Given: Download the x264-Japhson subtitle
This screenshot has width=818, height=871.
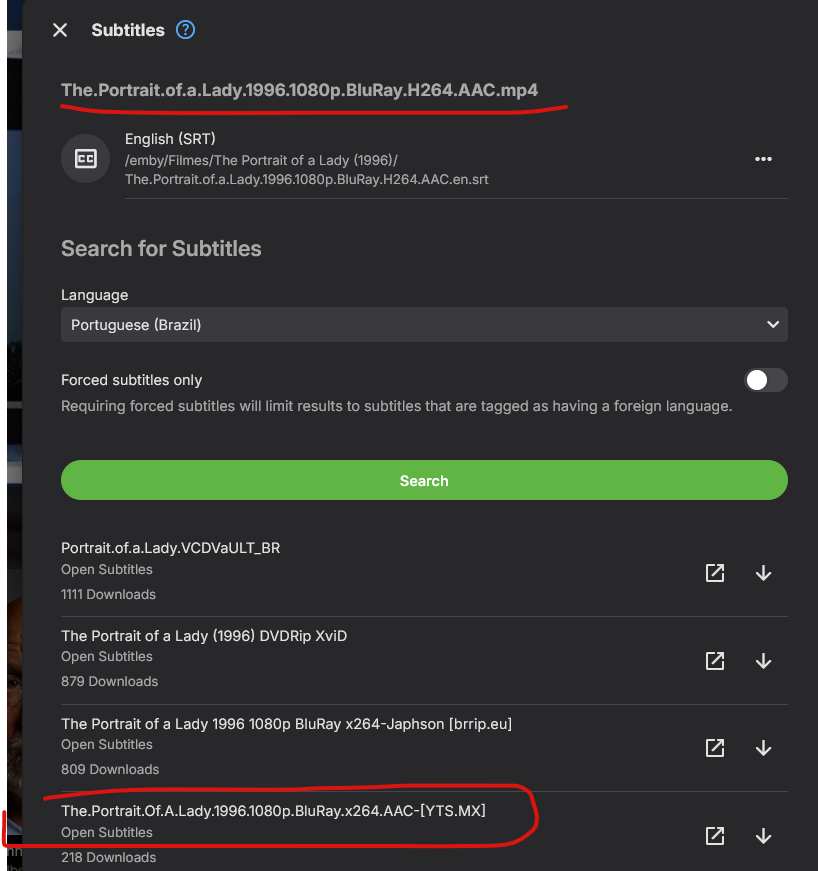Looking at the screenshot, I should click(763, 748).
